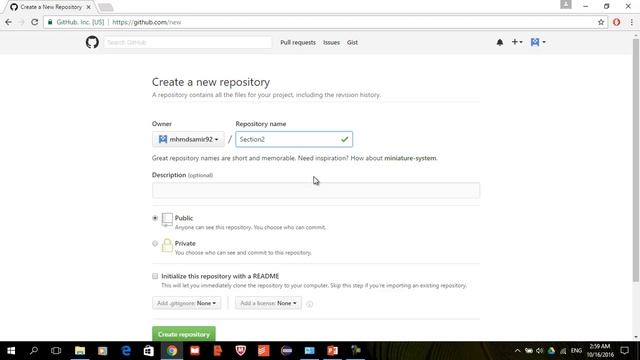
Task: Click the Chrome profile icon in title bar
Action: (x=565, y=4)
